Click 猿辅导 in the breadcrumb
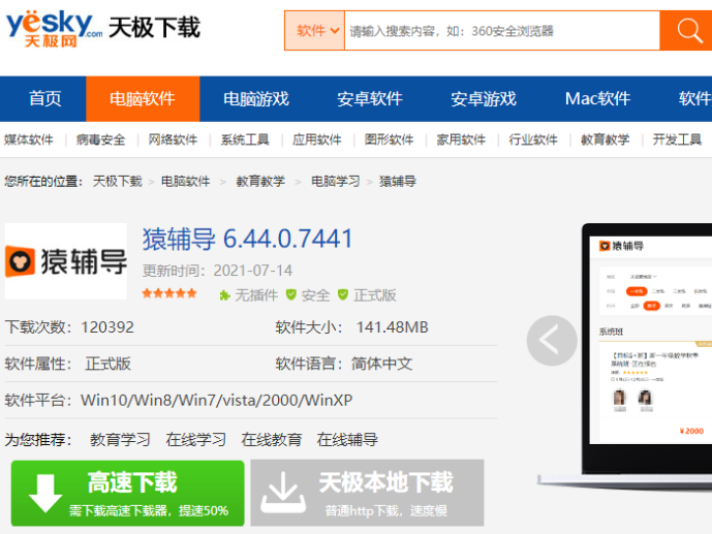Image resolution: width=712 pixels, height=534 pixels. (398, 182)
